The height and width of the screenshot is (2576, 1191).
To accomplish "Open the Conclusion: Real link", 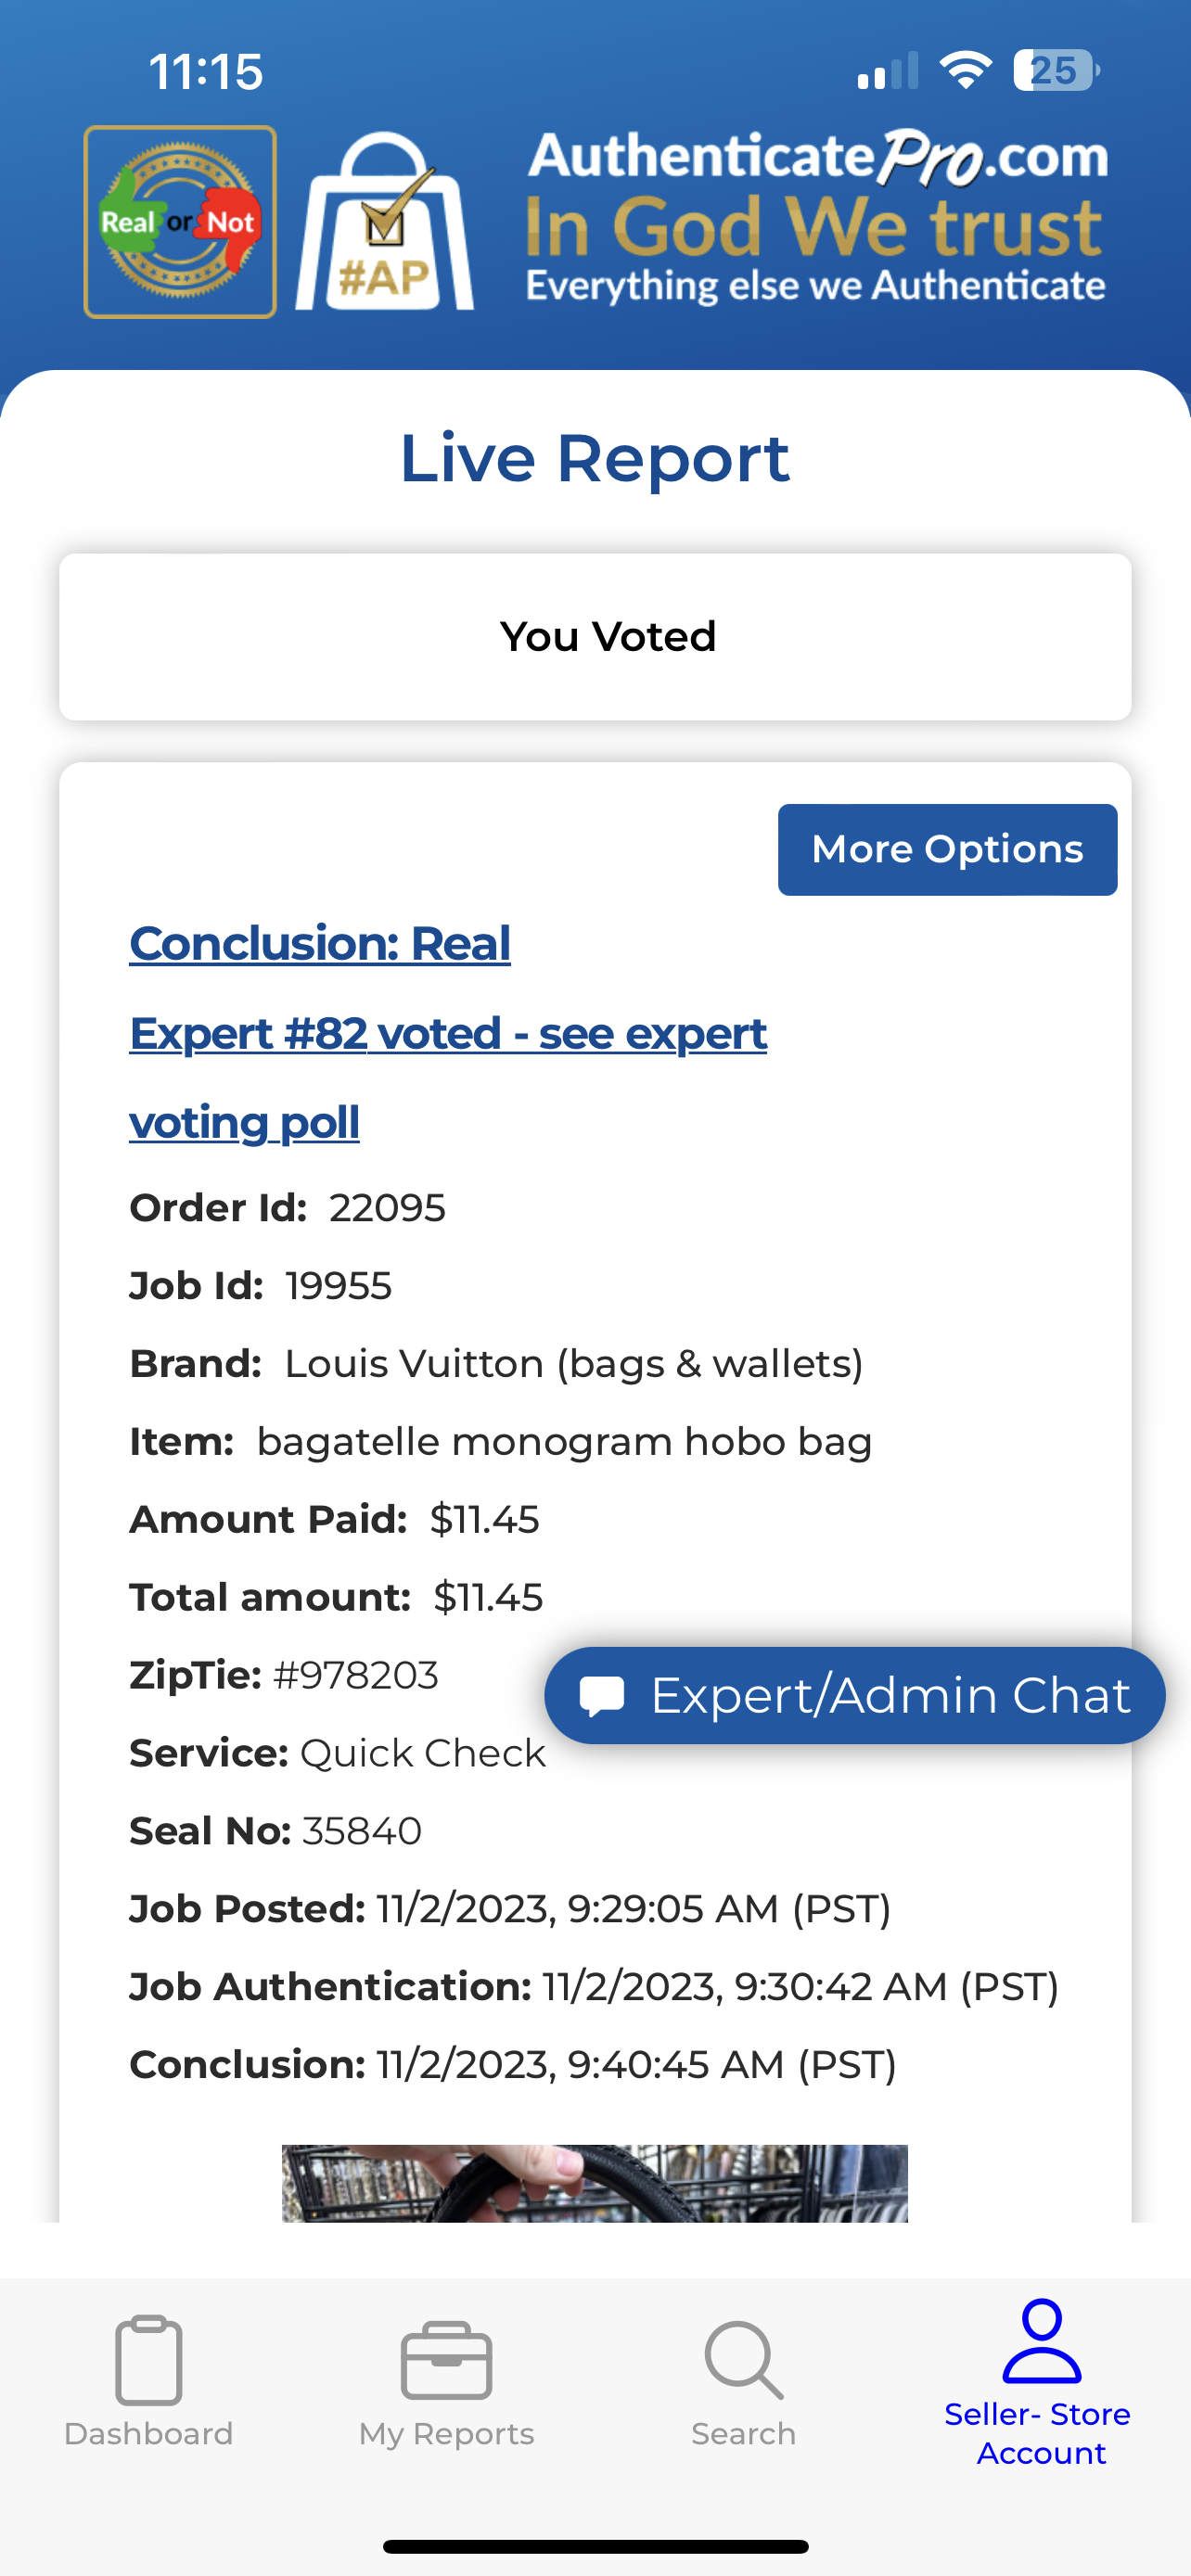I will point(320,944).
